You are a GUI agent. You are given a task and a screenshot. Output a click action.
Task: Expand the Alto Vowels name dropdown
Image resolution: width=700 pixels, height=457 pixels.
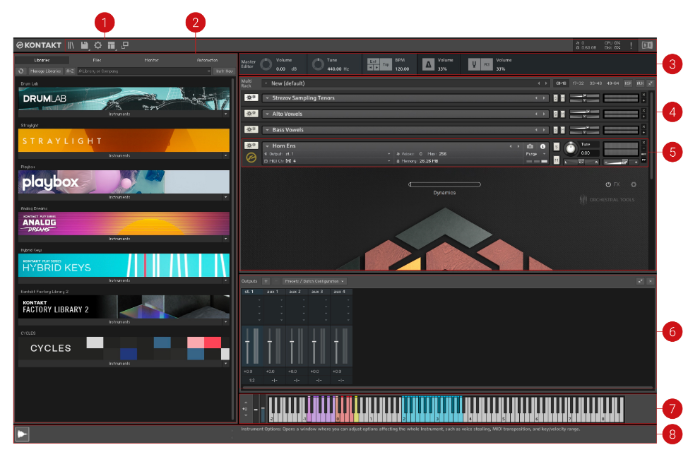point(267,114)
